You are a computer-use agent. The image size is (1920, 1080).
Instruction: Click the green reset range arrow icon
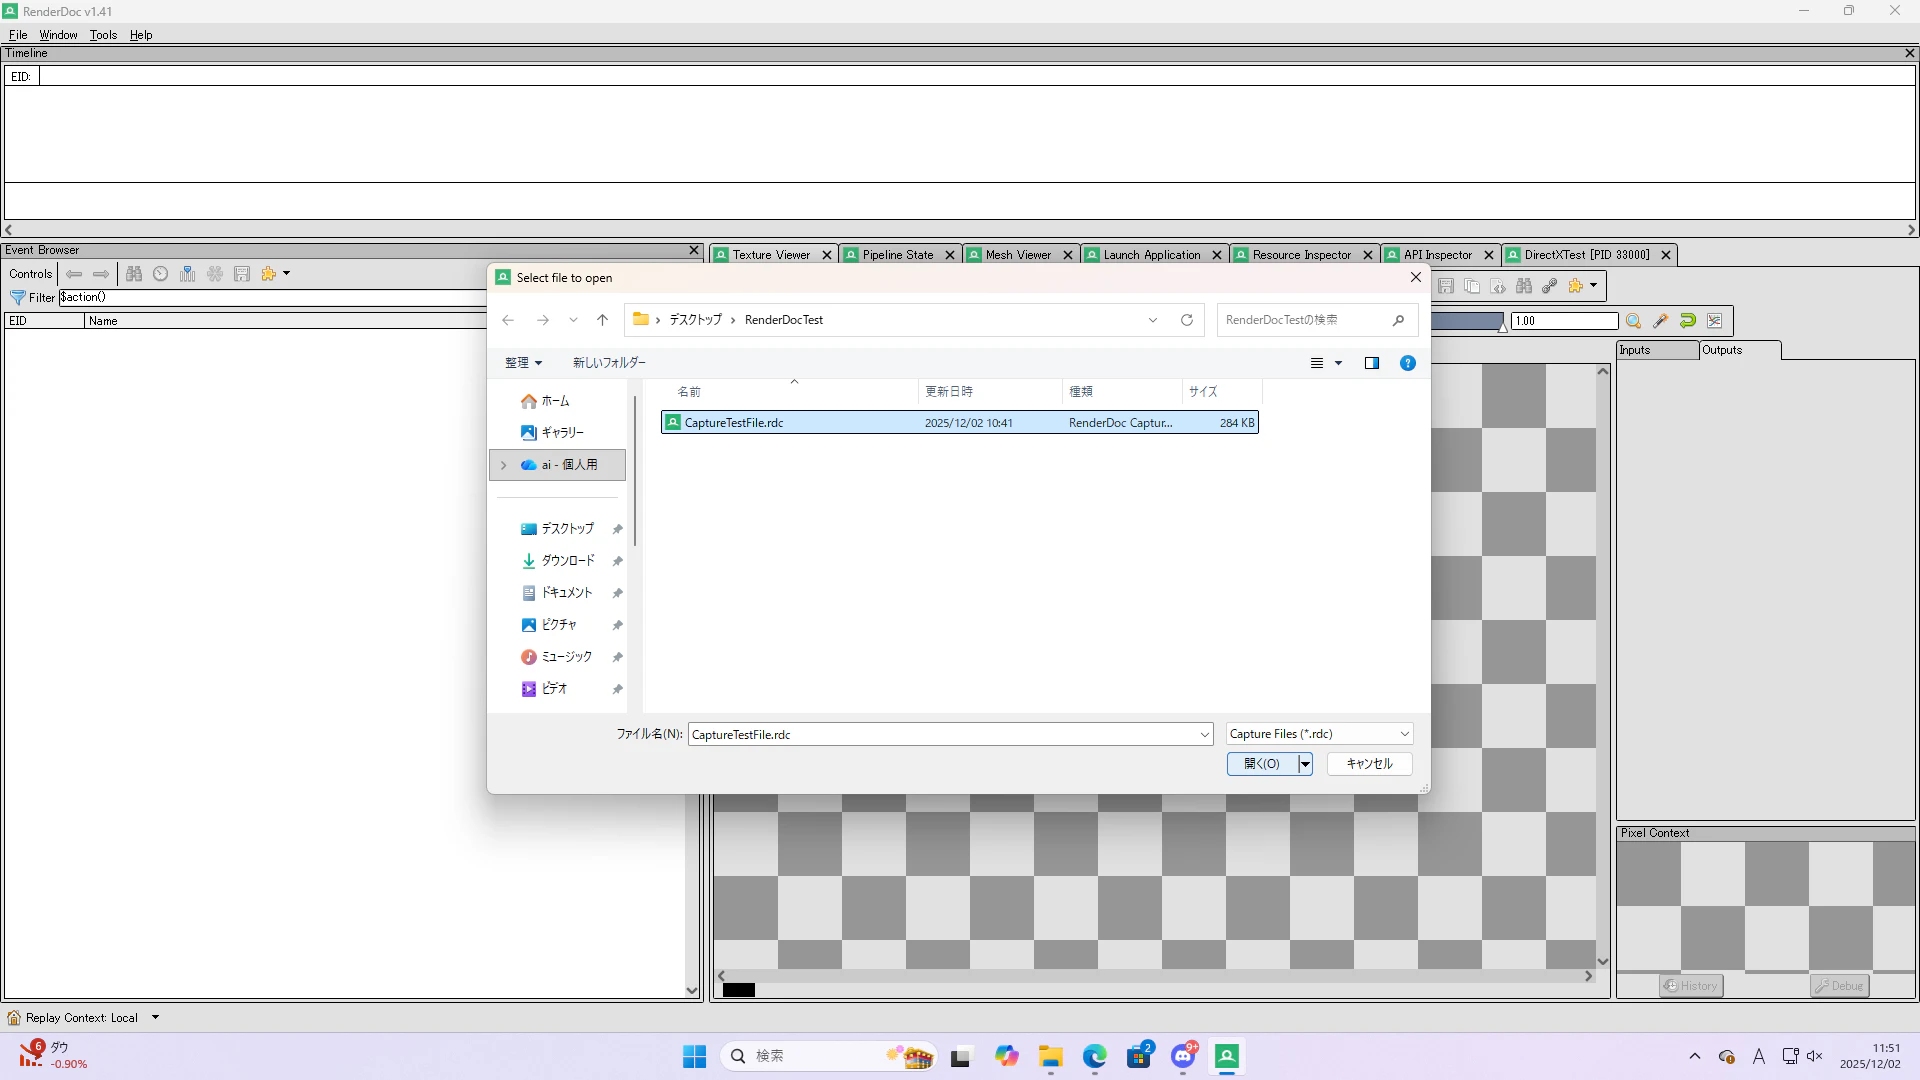[x=1688, y=321]
